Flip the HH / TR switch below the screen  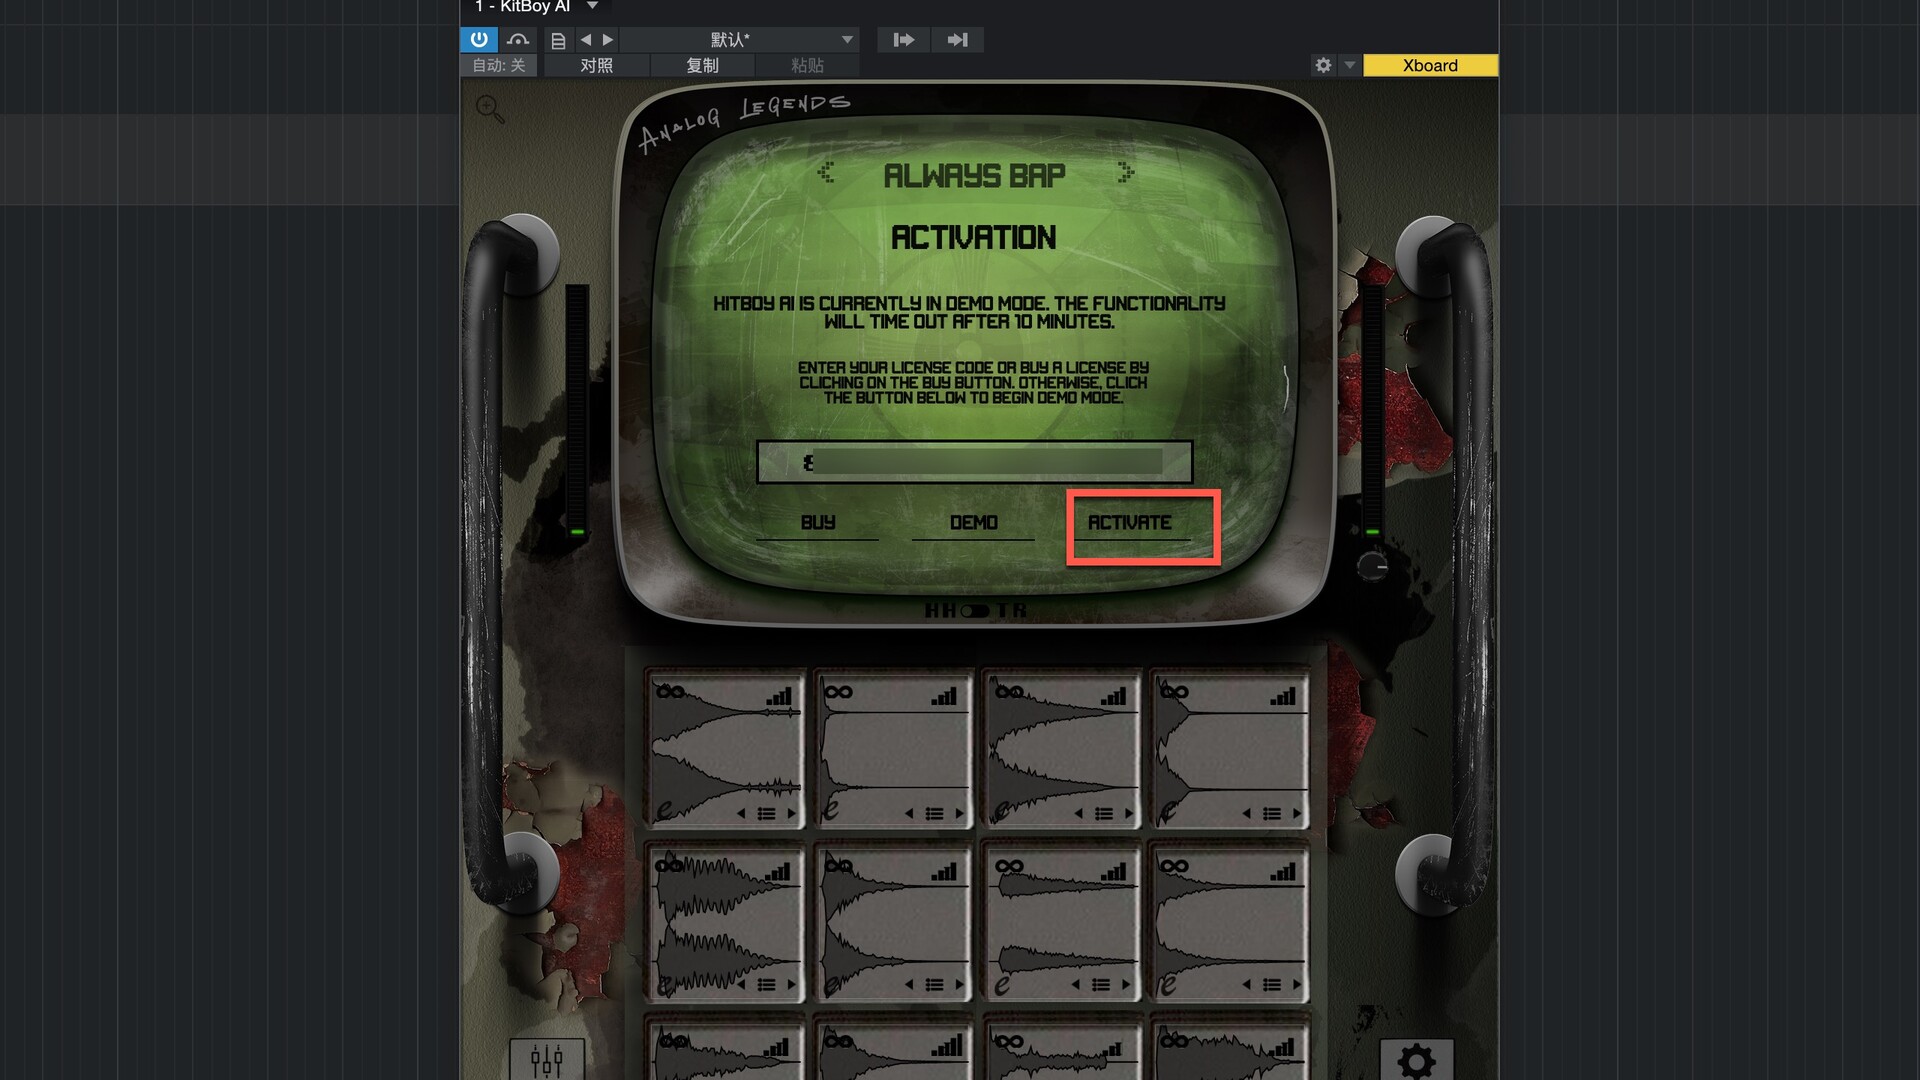[975, 610]
